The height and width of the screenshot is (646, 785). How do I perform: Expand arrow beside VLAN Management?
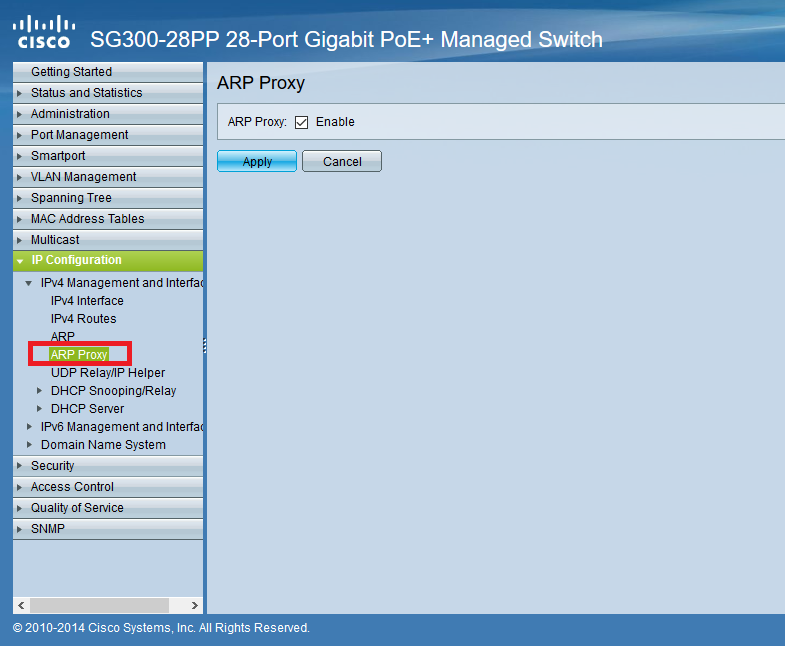[20, 177]
